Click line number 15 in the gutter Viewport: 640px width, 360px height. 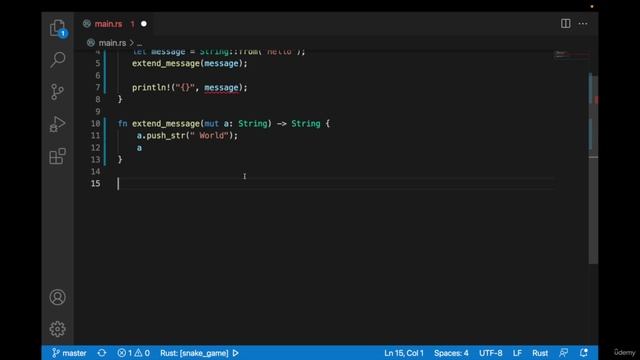(x=96, y=184)
